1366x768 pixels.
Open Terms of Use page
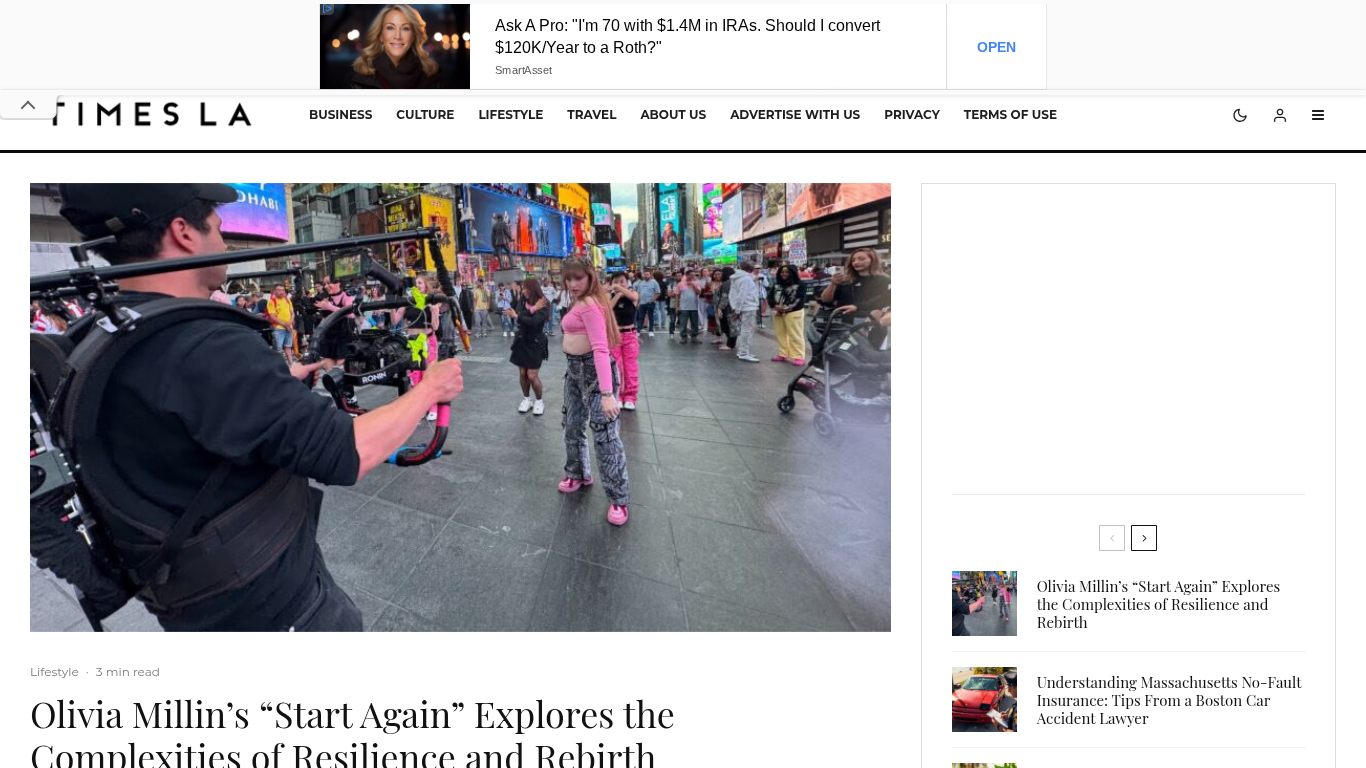[x=1010, y=115]
